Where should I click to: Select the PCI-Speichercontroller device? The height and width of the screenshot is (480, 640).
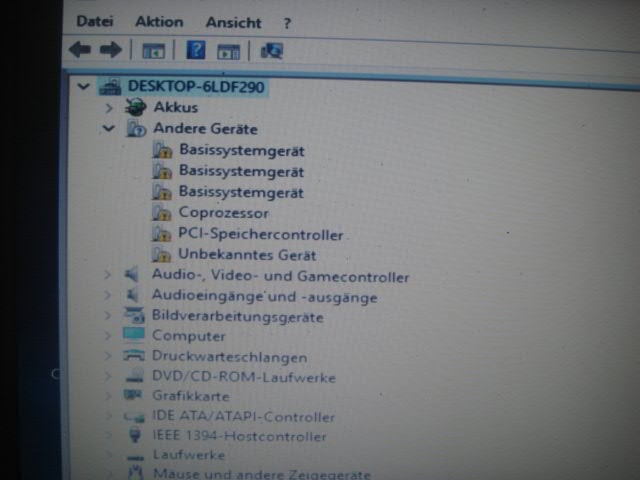[261, 234]
